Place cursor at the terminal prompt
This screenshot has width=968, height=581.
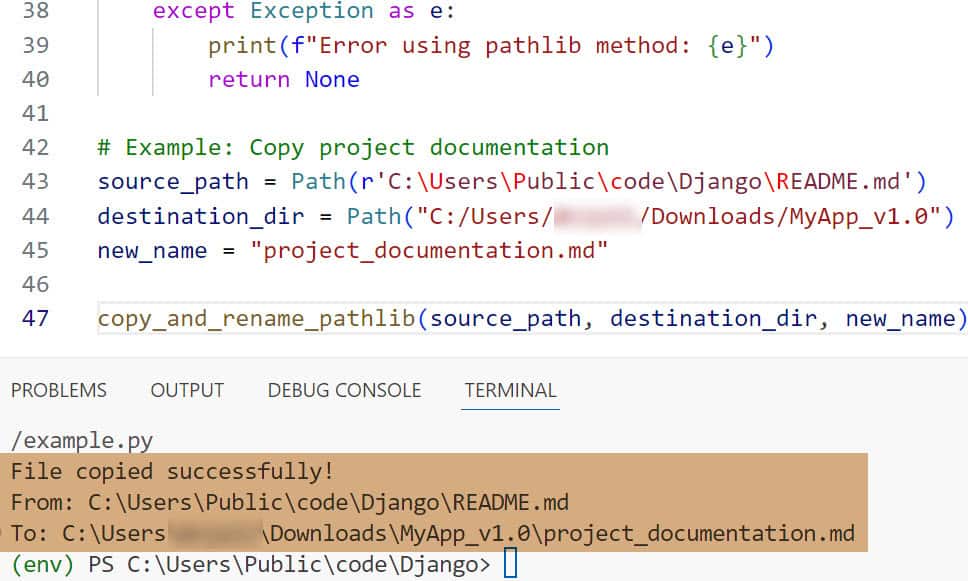(x=510, y=565)
